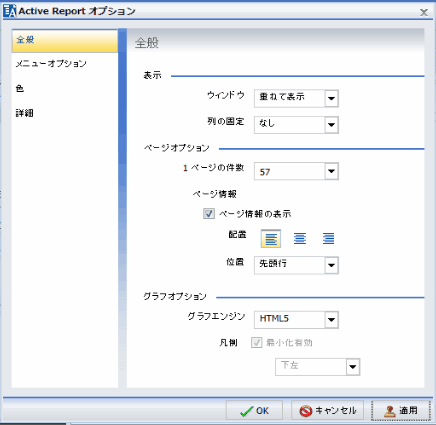The image size is (436, 425).
Task: Open the ウィンドウ dropdown arrow
Action: point(331,98)
